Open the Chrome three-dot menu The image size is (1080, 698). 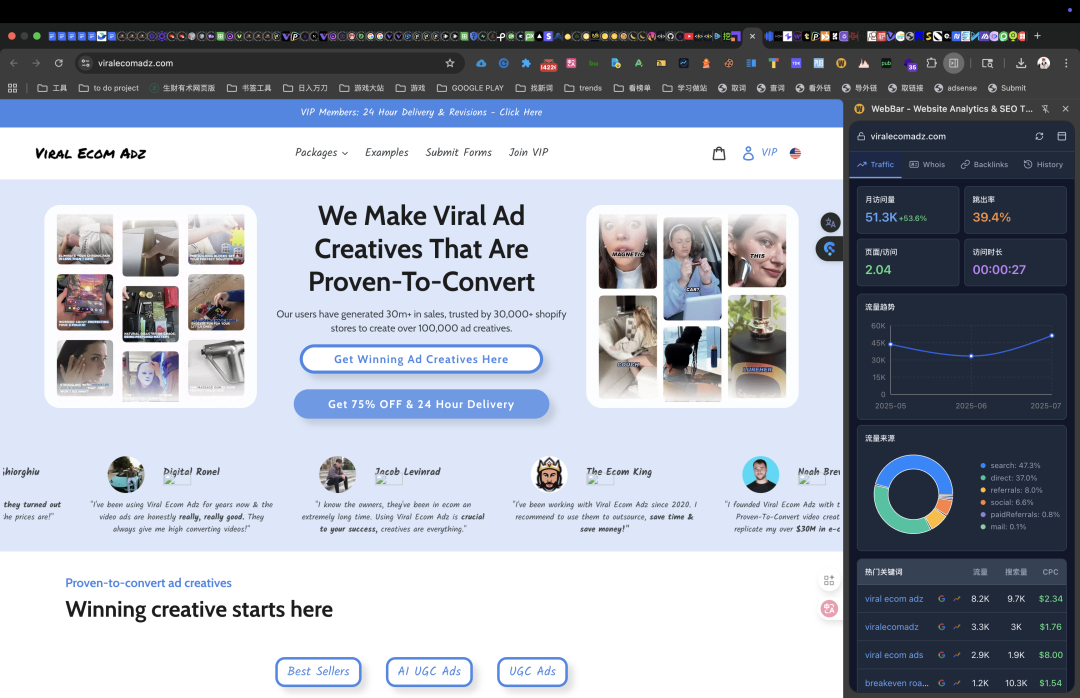(x=1066, y=63)
